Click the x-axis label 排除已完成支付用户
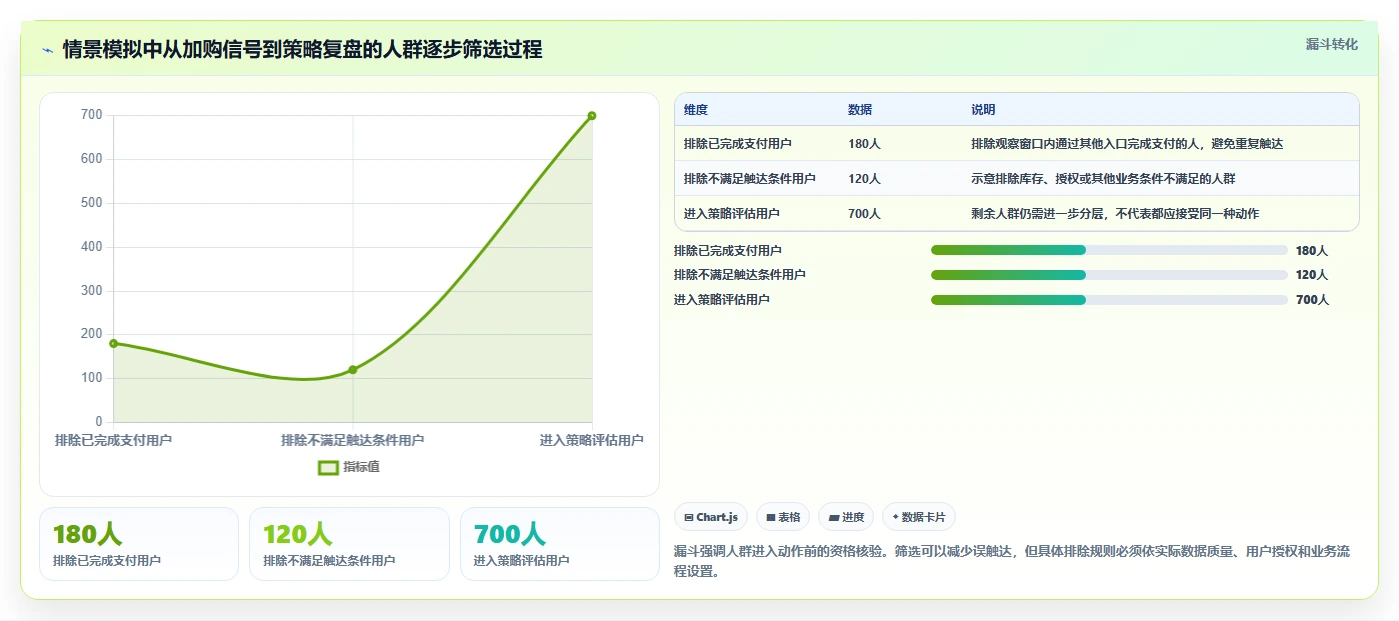The height and width of the screenshot is (621, 1399). tap(113, 440)
